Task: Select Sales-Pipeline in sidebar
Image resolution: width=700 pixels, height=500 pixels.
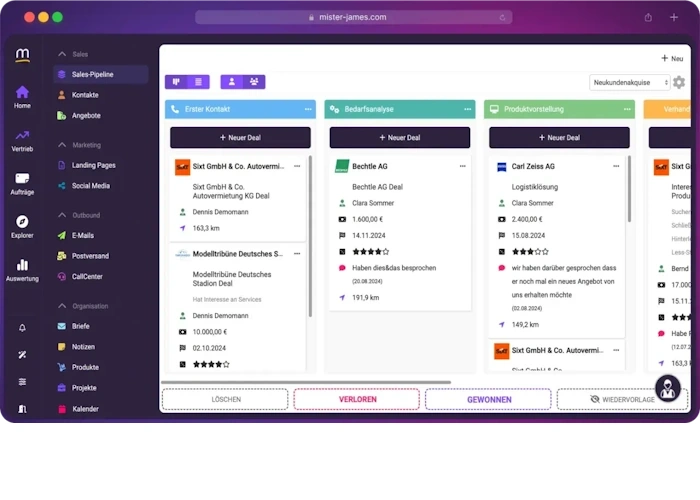Action: click(100, 75)
